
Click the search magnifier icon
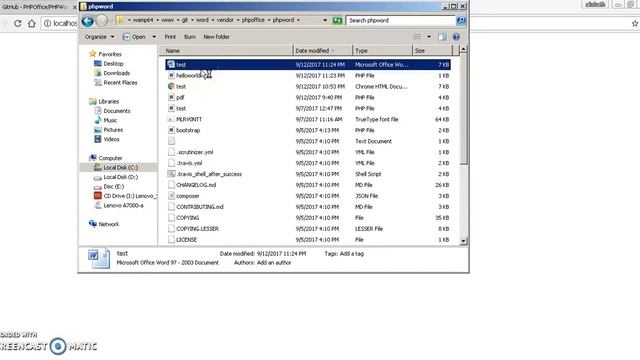coord(461,20)
